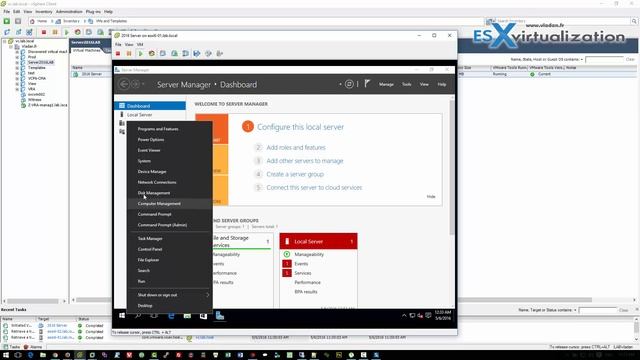Open vSphere Client Administration menu
The height and width of the screenshot is (360, 640).
pyautogui.click(x=69, y=12)
